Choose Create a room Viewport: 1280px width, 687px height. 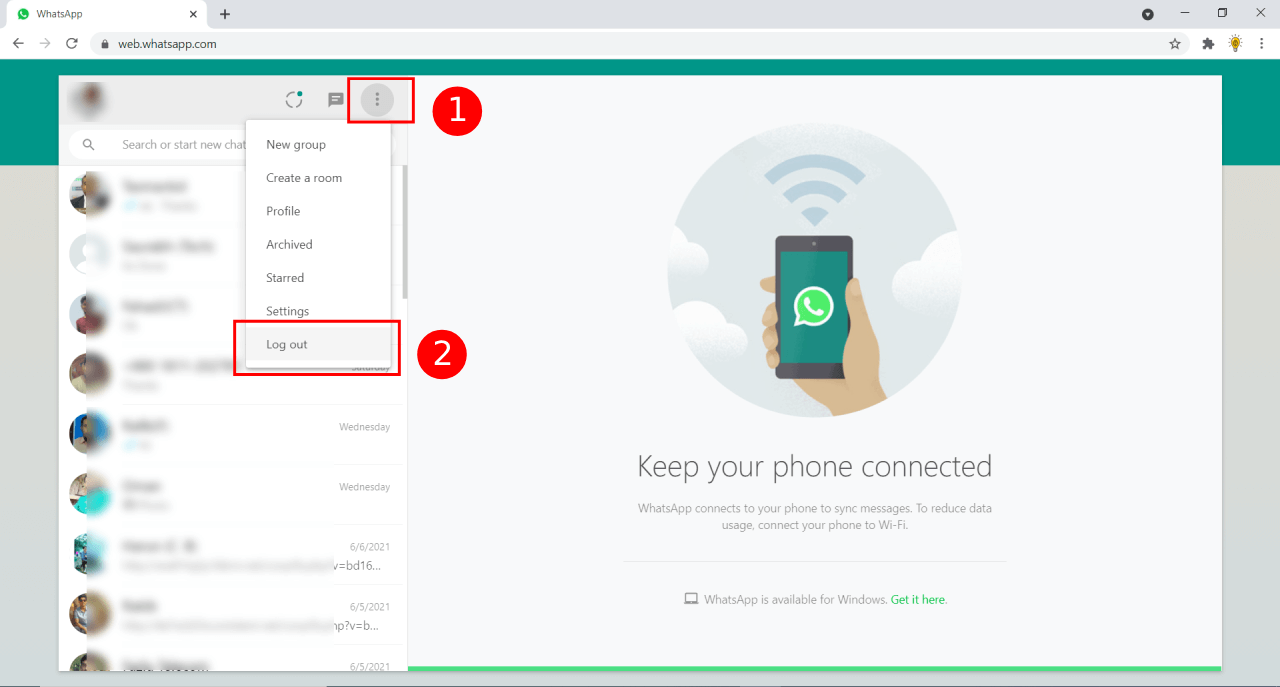[318, 178]
